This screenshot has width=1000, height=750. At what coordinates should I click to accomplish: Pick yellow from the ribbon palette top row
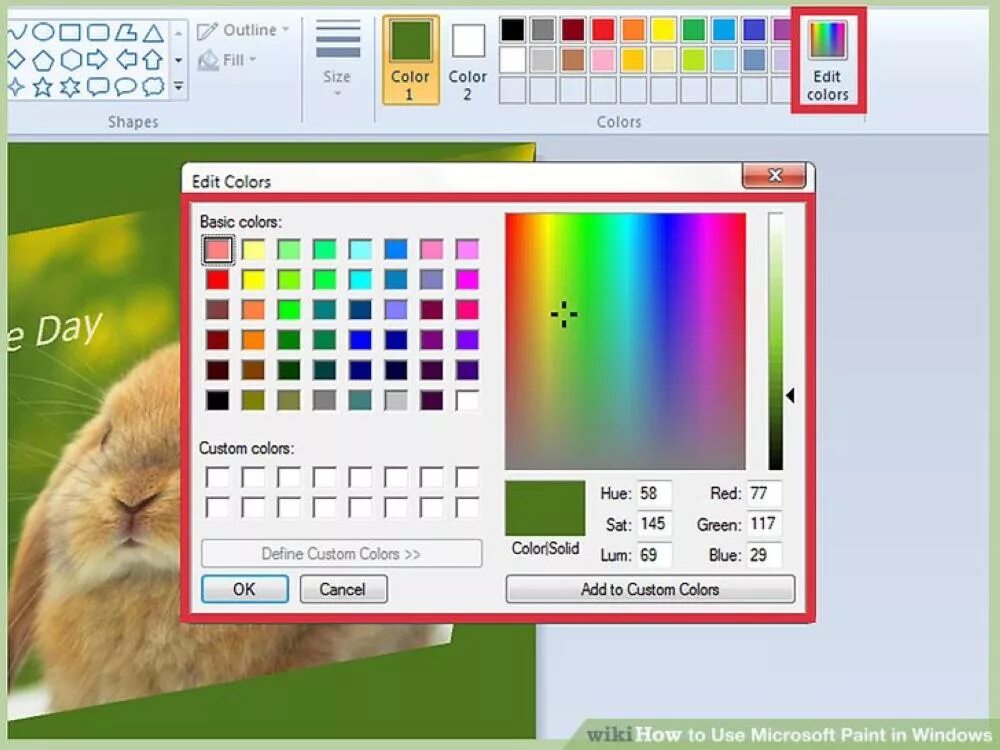664,29
